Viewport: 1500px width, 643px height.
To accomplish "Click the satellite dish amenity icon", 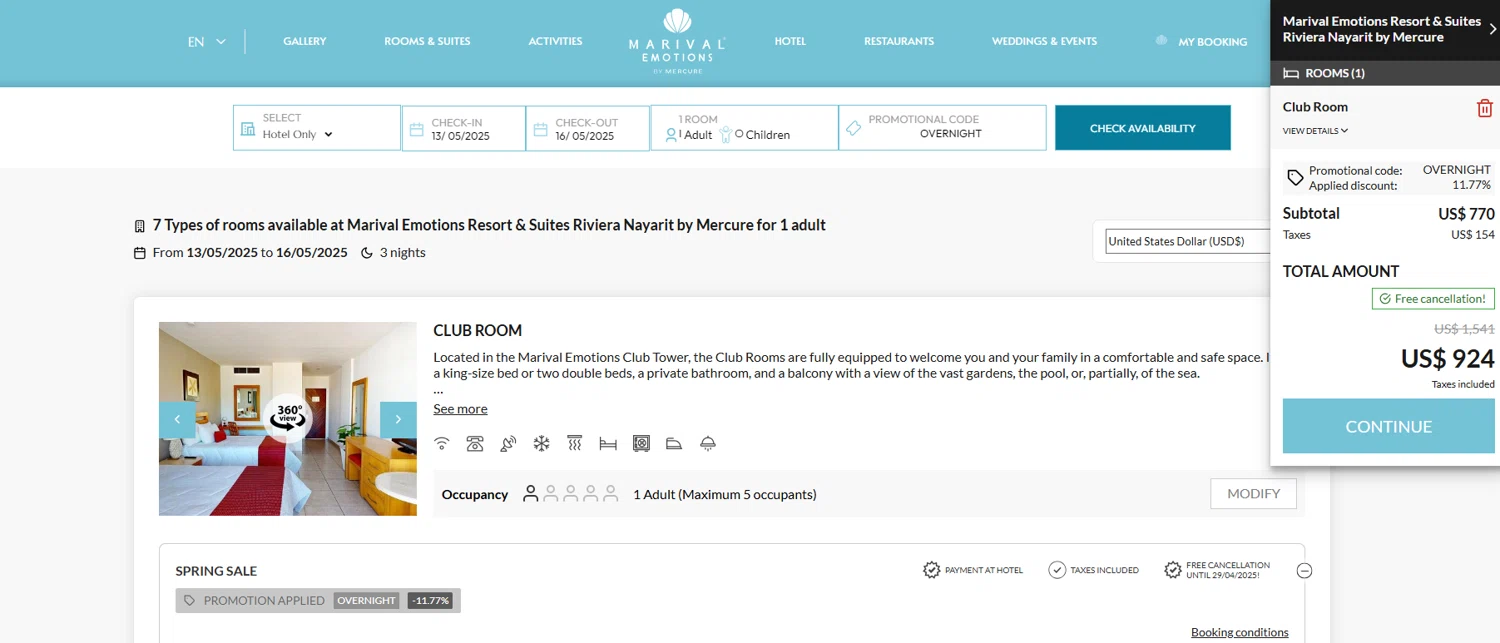I will coord(508,443).
